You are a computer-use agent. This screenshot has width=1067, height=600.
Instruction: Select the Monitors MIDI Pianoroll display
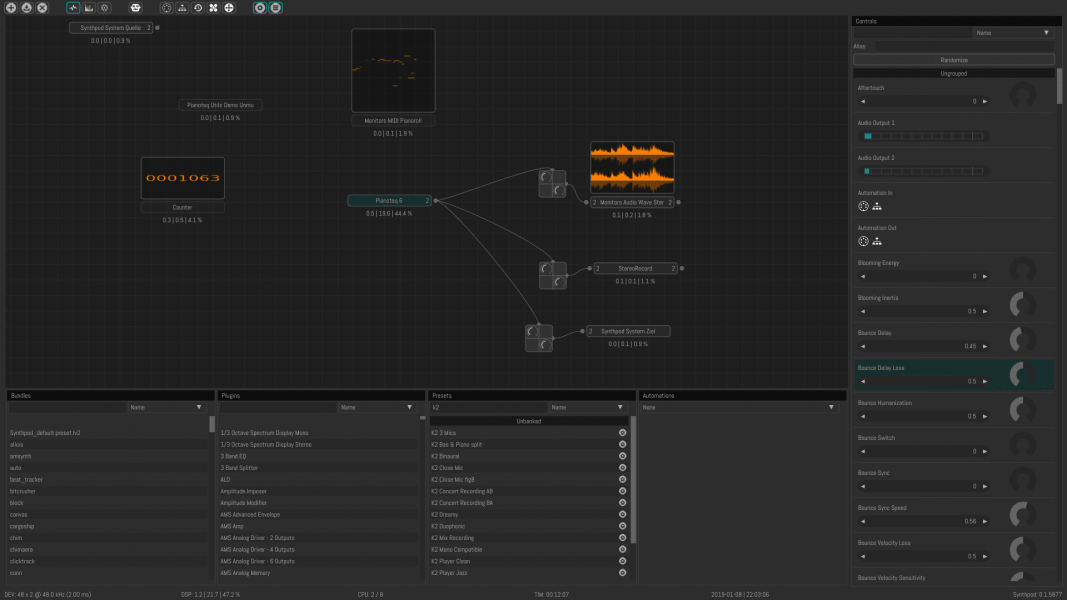(393, 70)
